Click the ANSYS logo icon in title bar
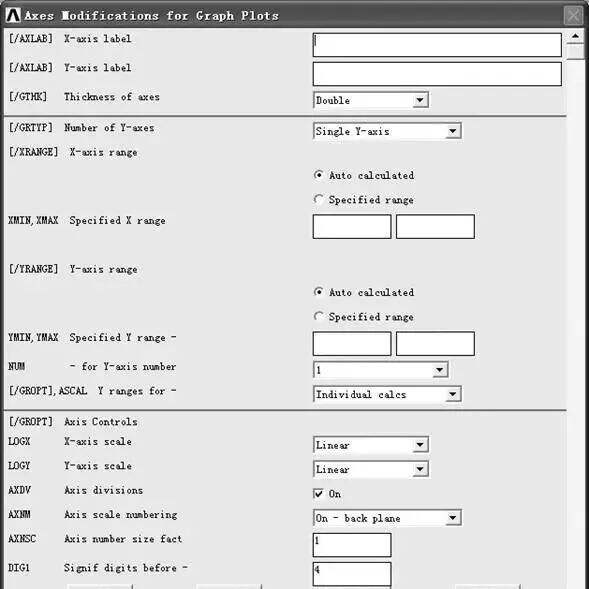Image resolution: width=589 pixels, height=589 pixels. click(13, 15)
